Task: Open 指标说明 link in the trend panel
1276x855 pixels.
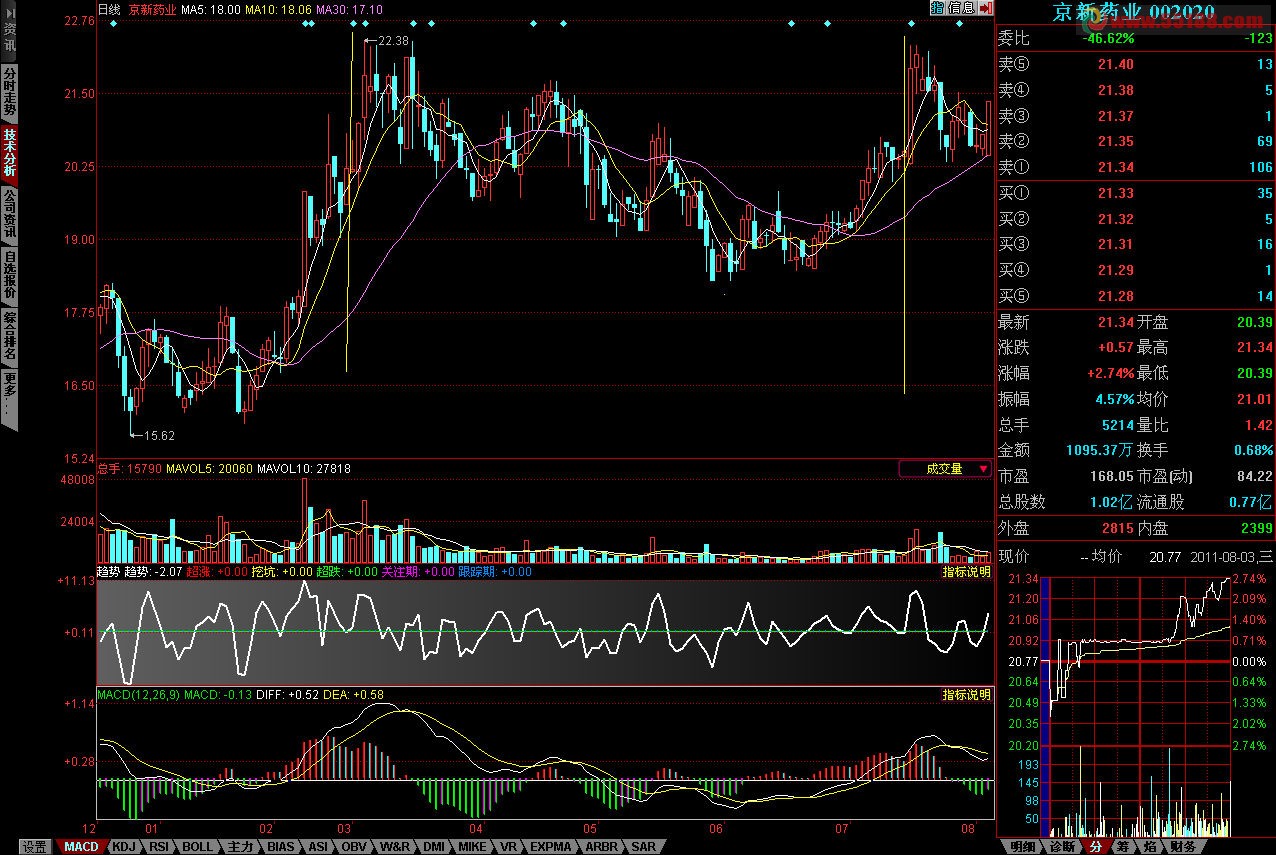Action: click(x=966, y=572)
